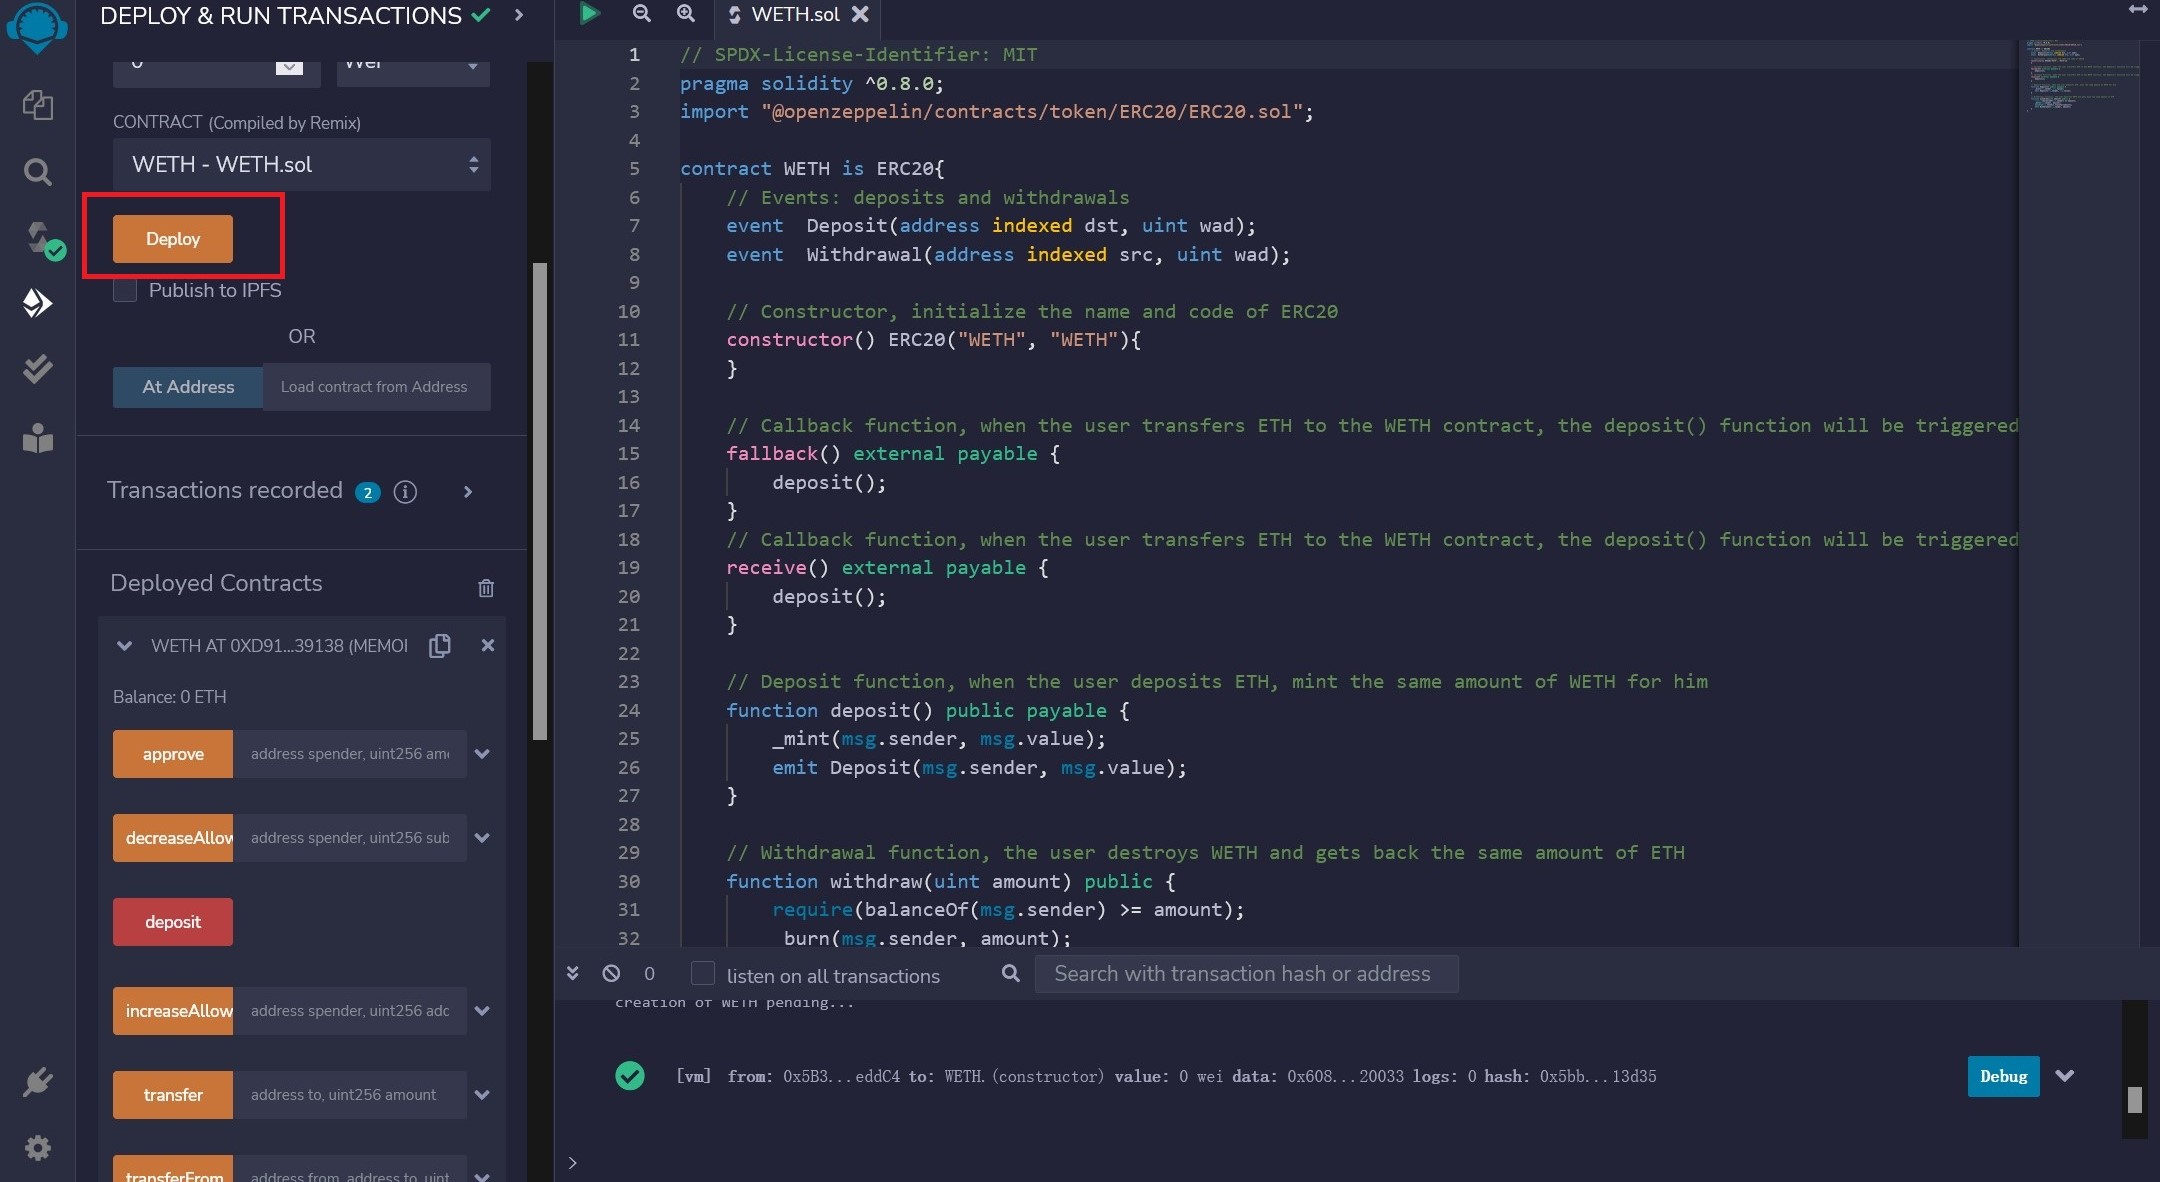The width and height of the screenshot is (2160, 1182).
Task: Focus the transaction hash search field
Action: pos(1246,974)
